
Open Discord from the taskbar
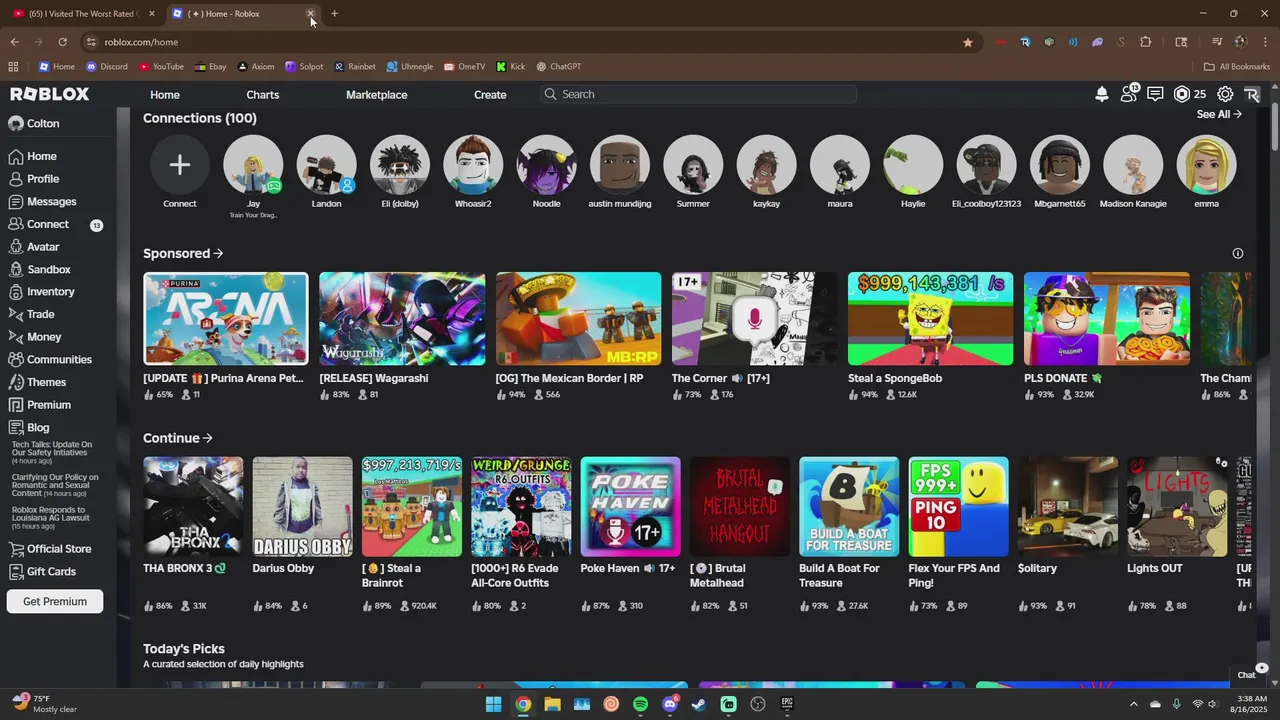tap(670, 704)
